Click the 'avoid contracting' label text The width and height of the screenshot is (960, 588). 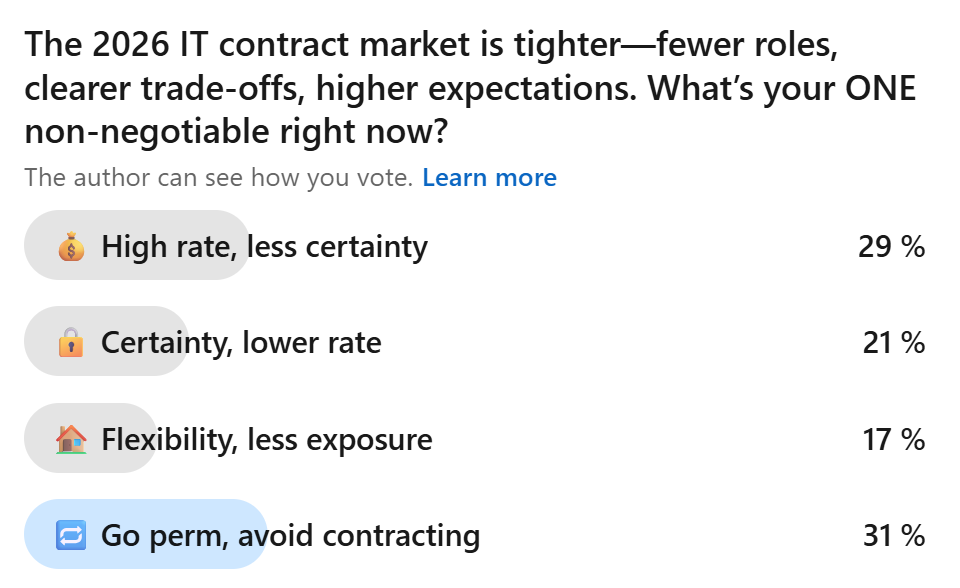pyautogui.click(x=359, y=535)
